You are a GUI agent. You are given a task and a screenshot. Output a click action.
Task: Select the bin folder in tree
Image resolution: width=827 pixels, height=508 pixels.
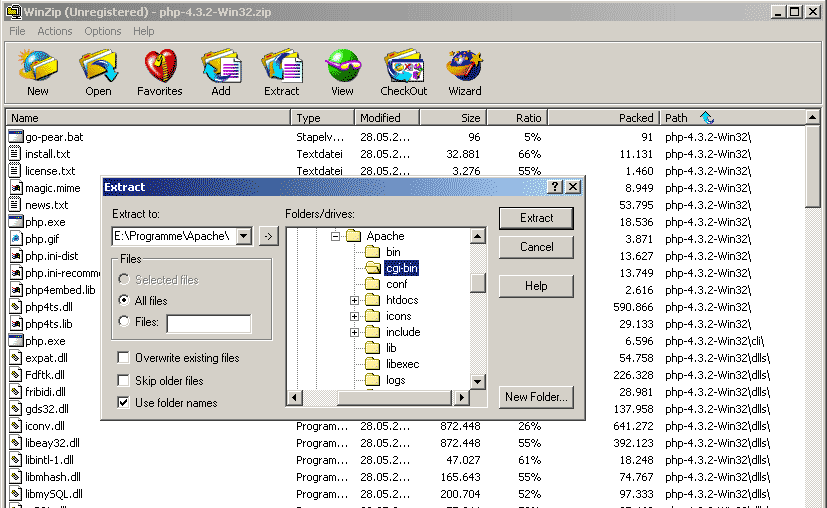(x=393, y=252)
